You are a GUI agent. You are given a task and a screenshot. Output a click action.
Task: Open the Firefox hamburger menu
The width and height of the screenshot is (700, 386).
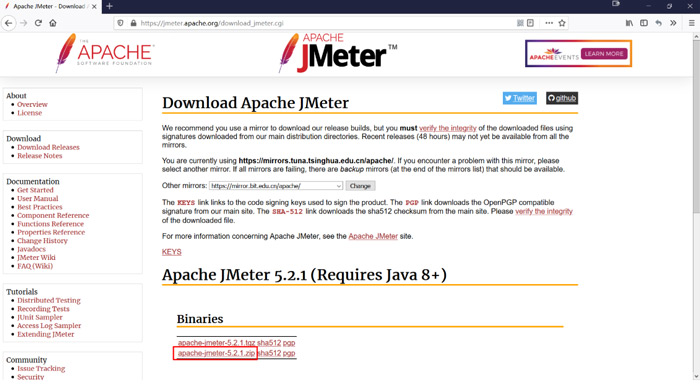[x=692, y=23]
